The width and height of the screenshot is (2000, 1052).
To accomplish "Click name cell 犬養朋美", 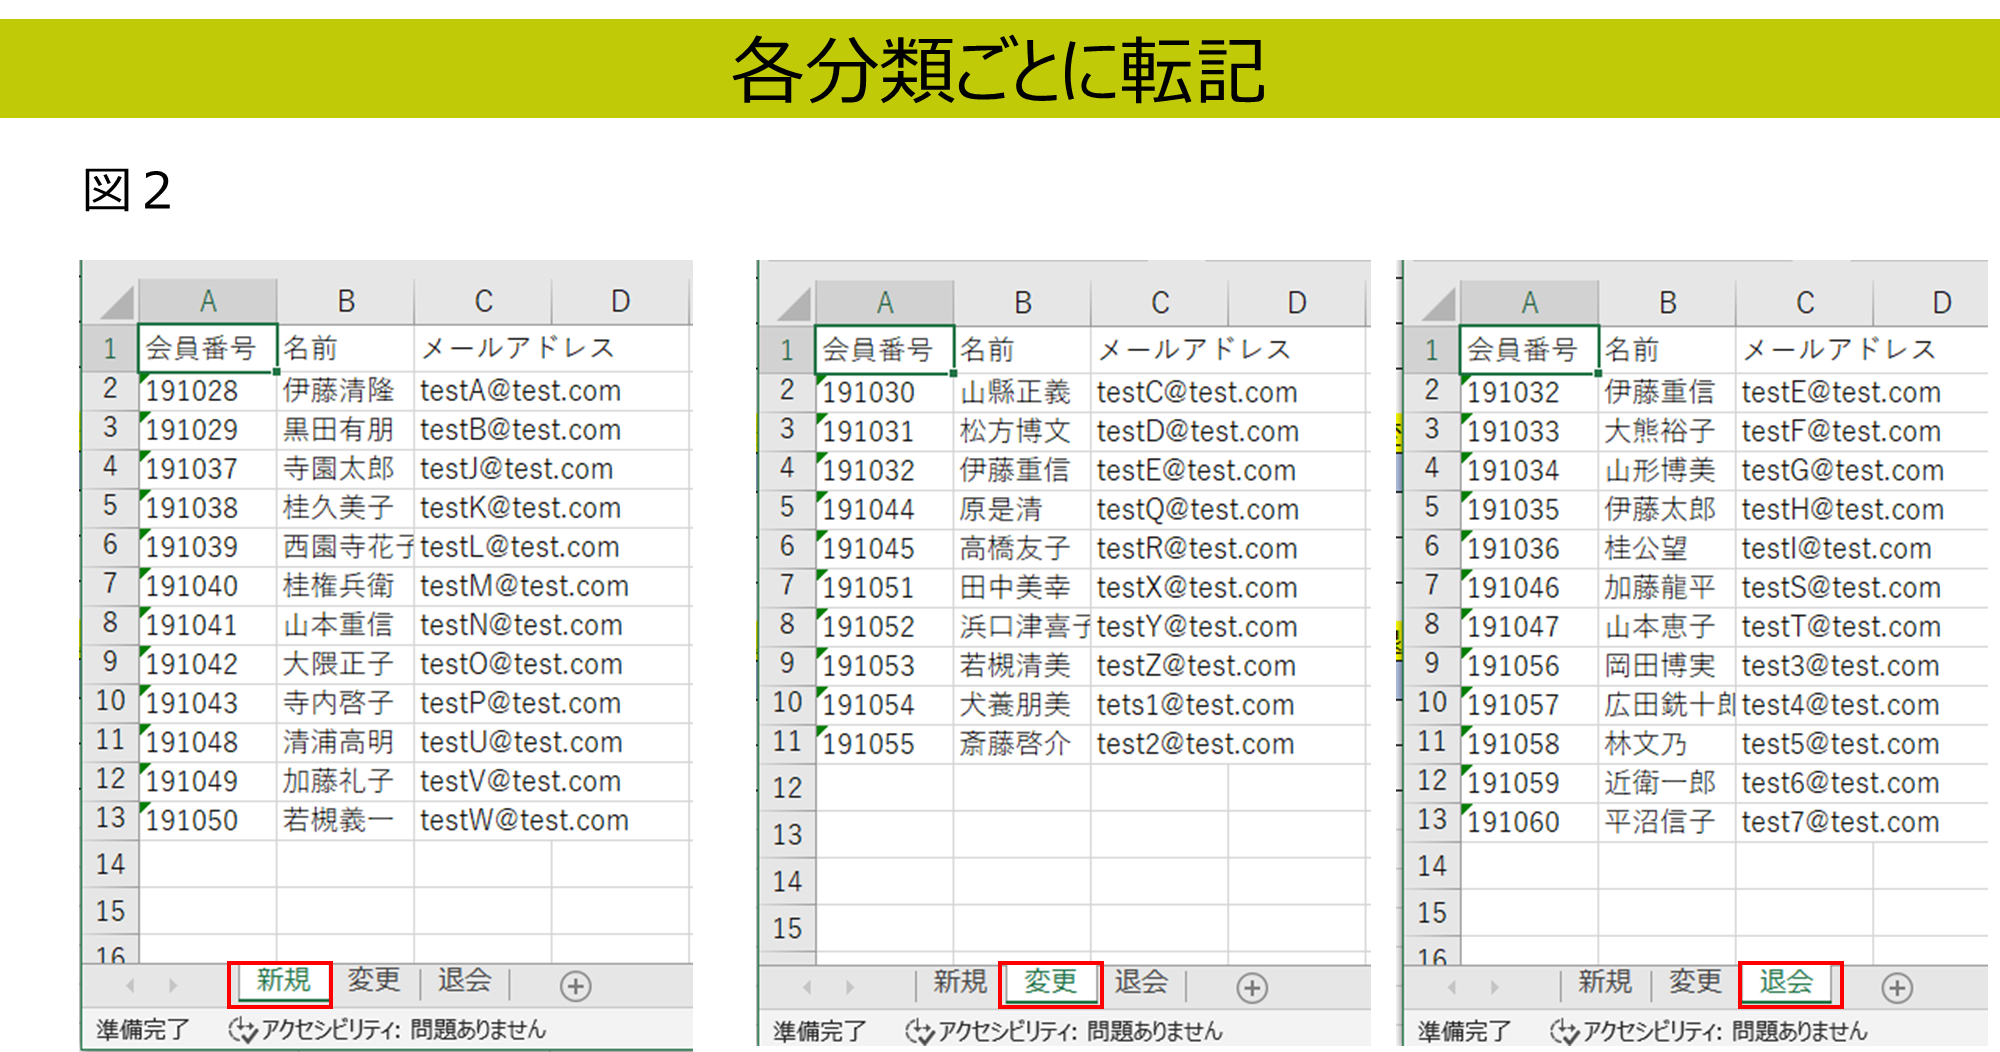I will tap(1022, 705).
